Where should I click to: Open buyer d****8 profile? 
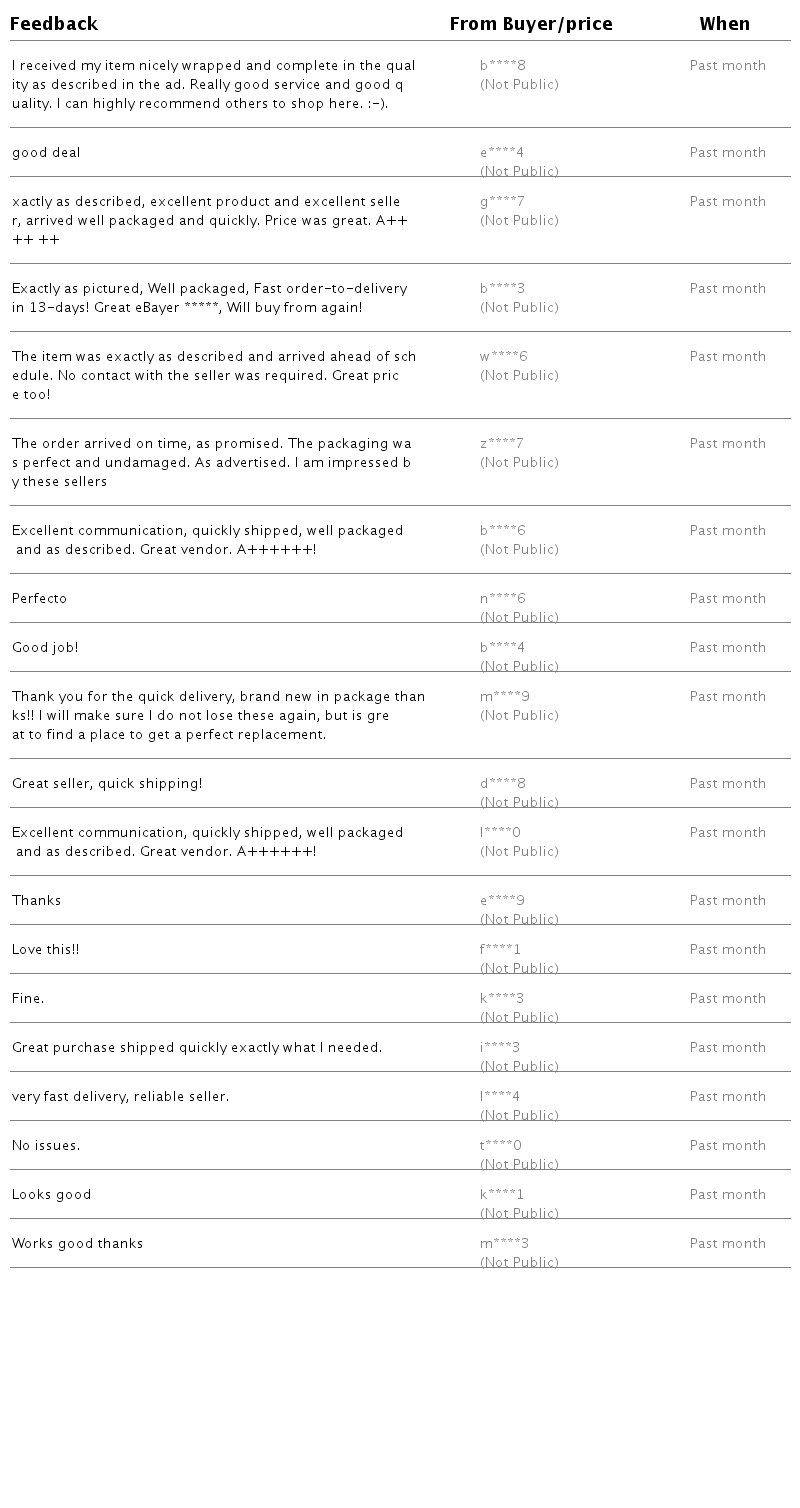(x=503, y=784)
